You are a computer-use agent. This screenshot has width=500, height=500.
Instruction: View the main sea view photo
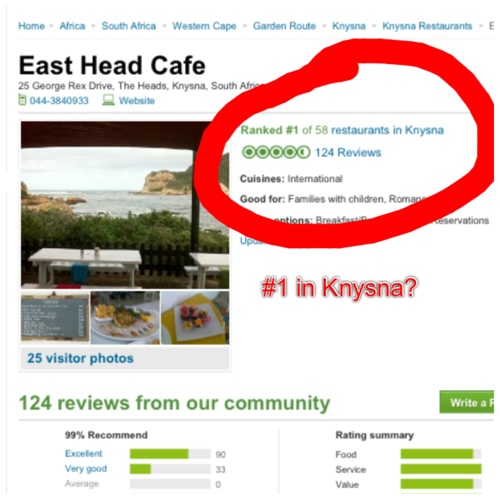pyautogui.click(x=125, y=205)
